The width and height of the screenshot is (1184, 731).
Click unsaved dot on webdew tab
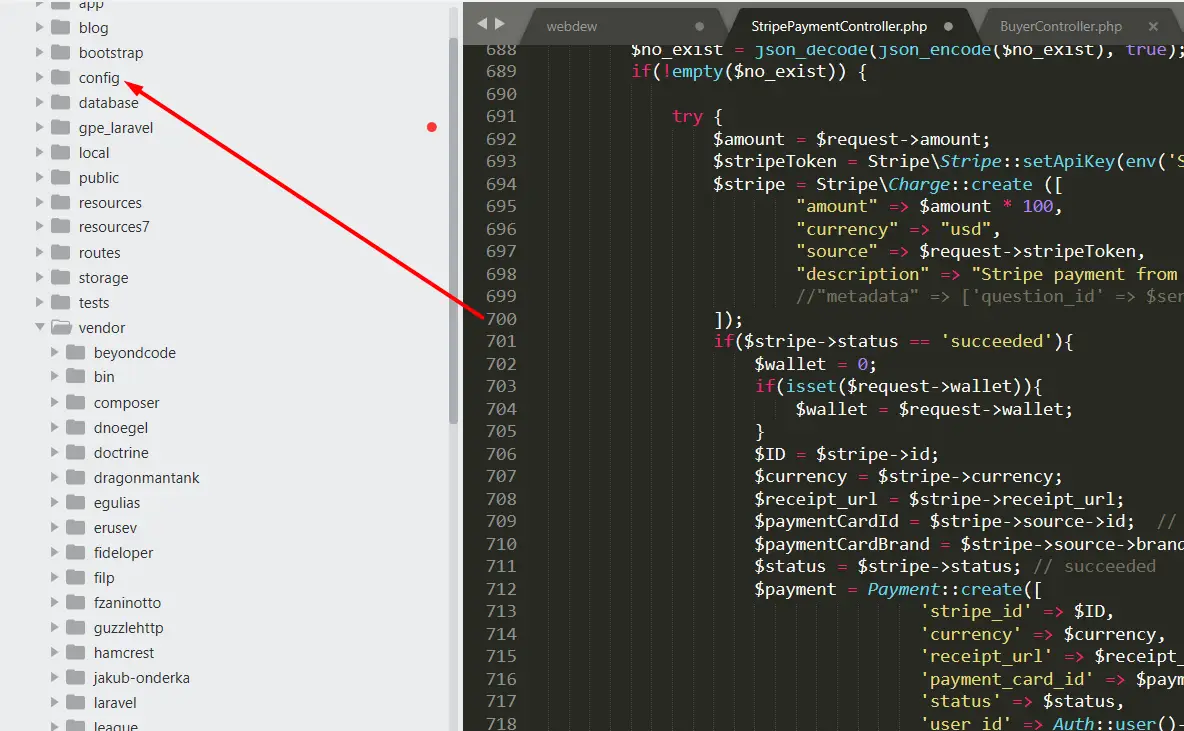pyautogui.click(x=699, y=26)
